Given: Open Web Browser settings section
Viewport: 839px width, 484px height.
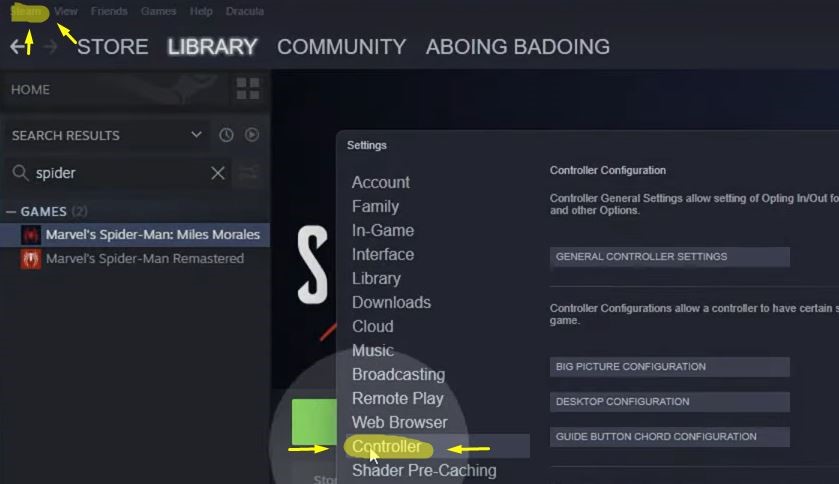Looking at the screenshot, I should click(x=399, y=422).
